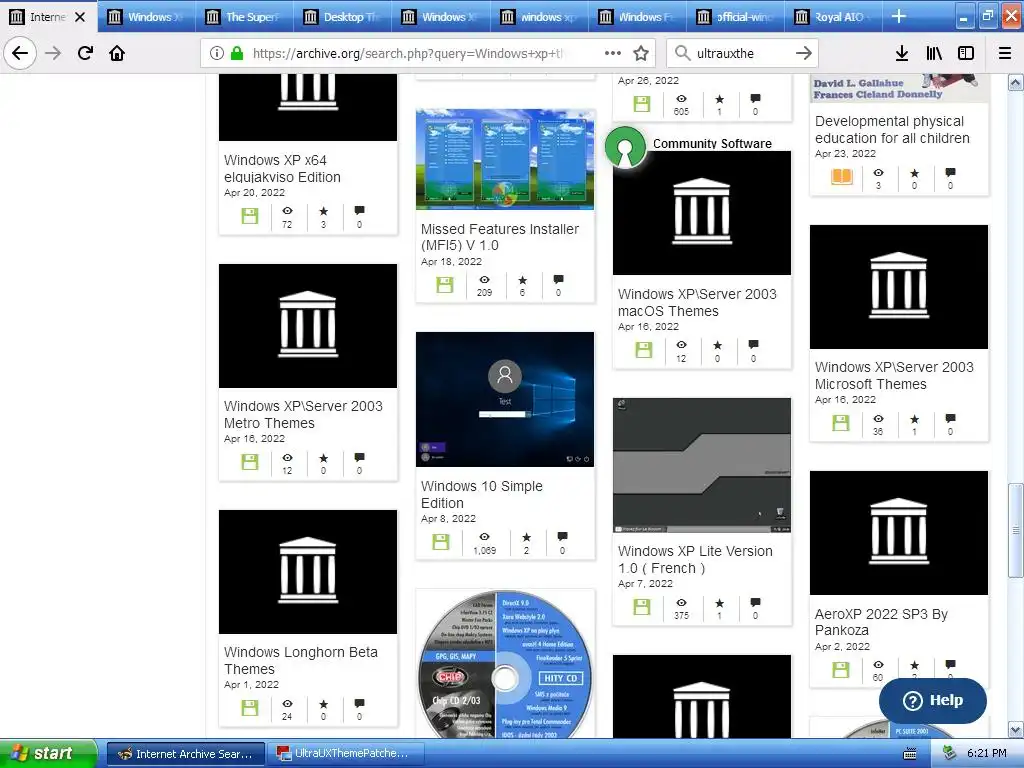Click software icon on macOS Themes card
Image resolution: width=1024 pixels, height=768 pixels.
click(644, 349)
